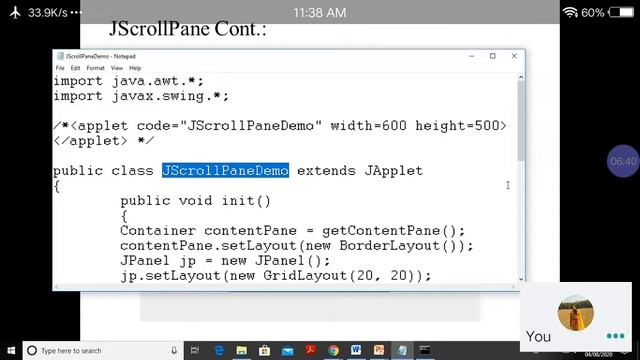Click the 'You' video thumbnail avatar

576,313
